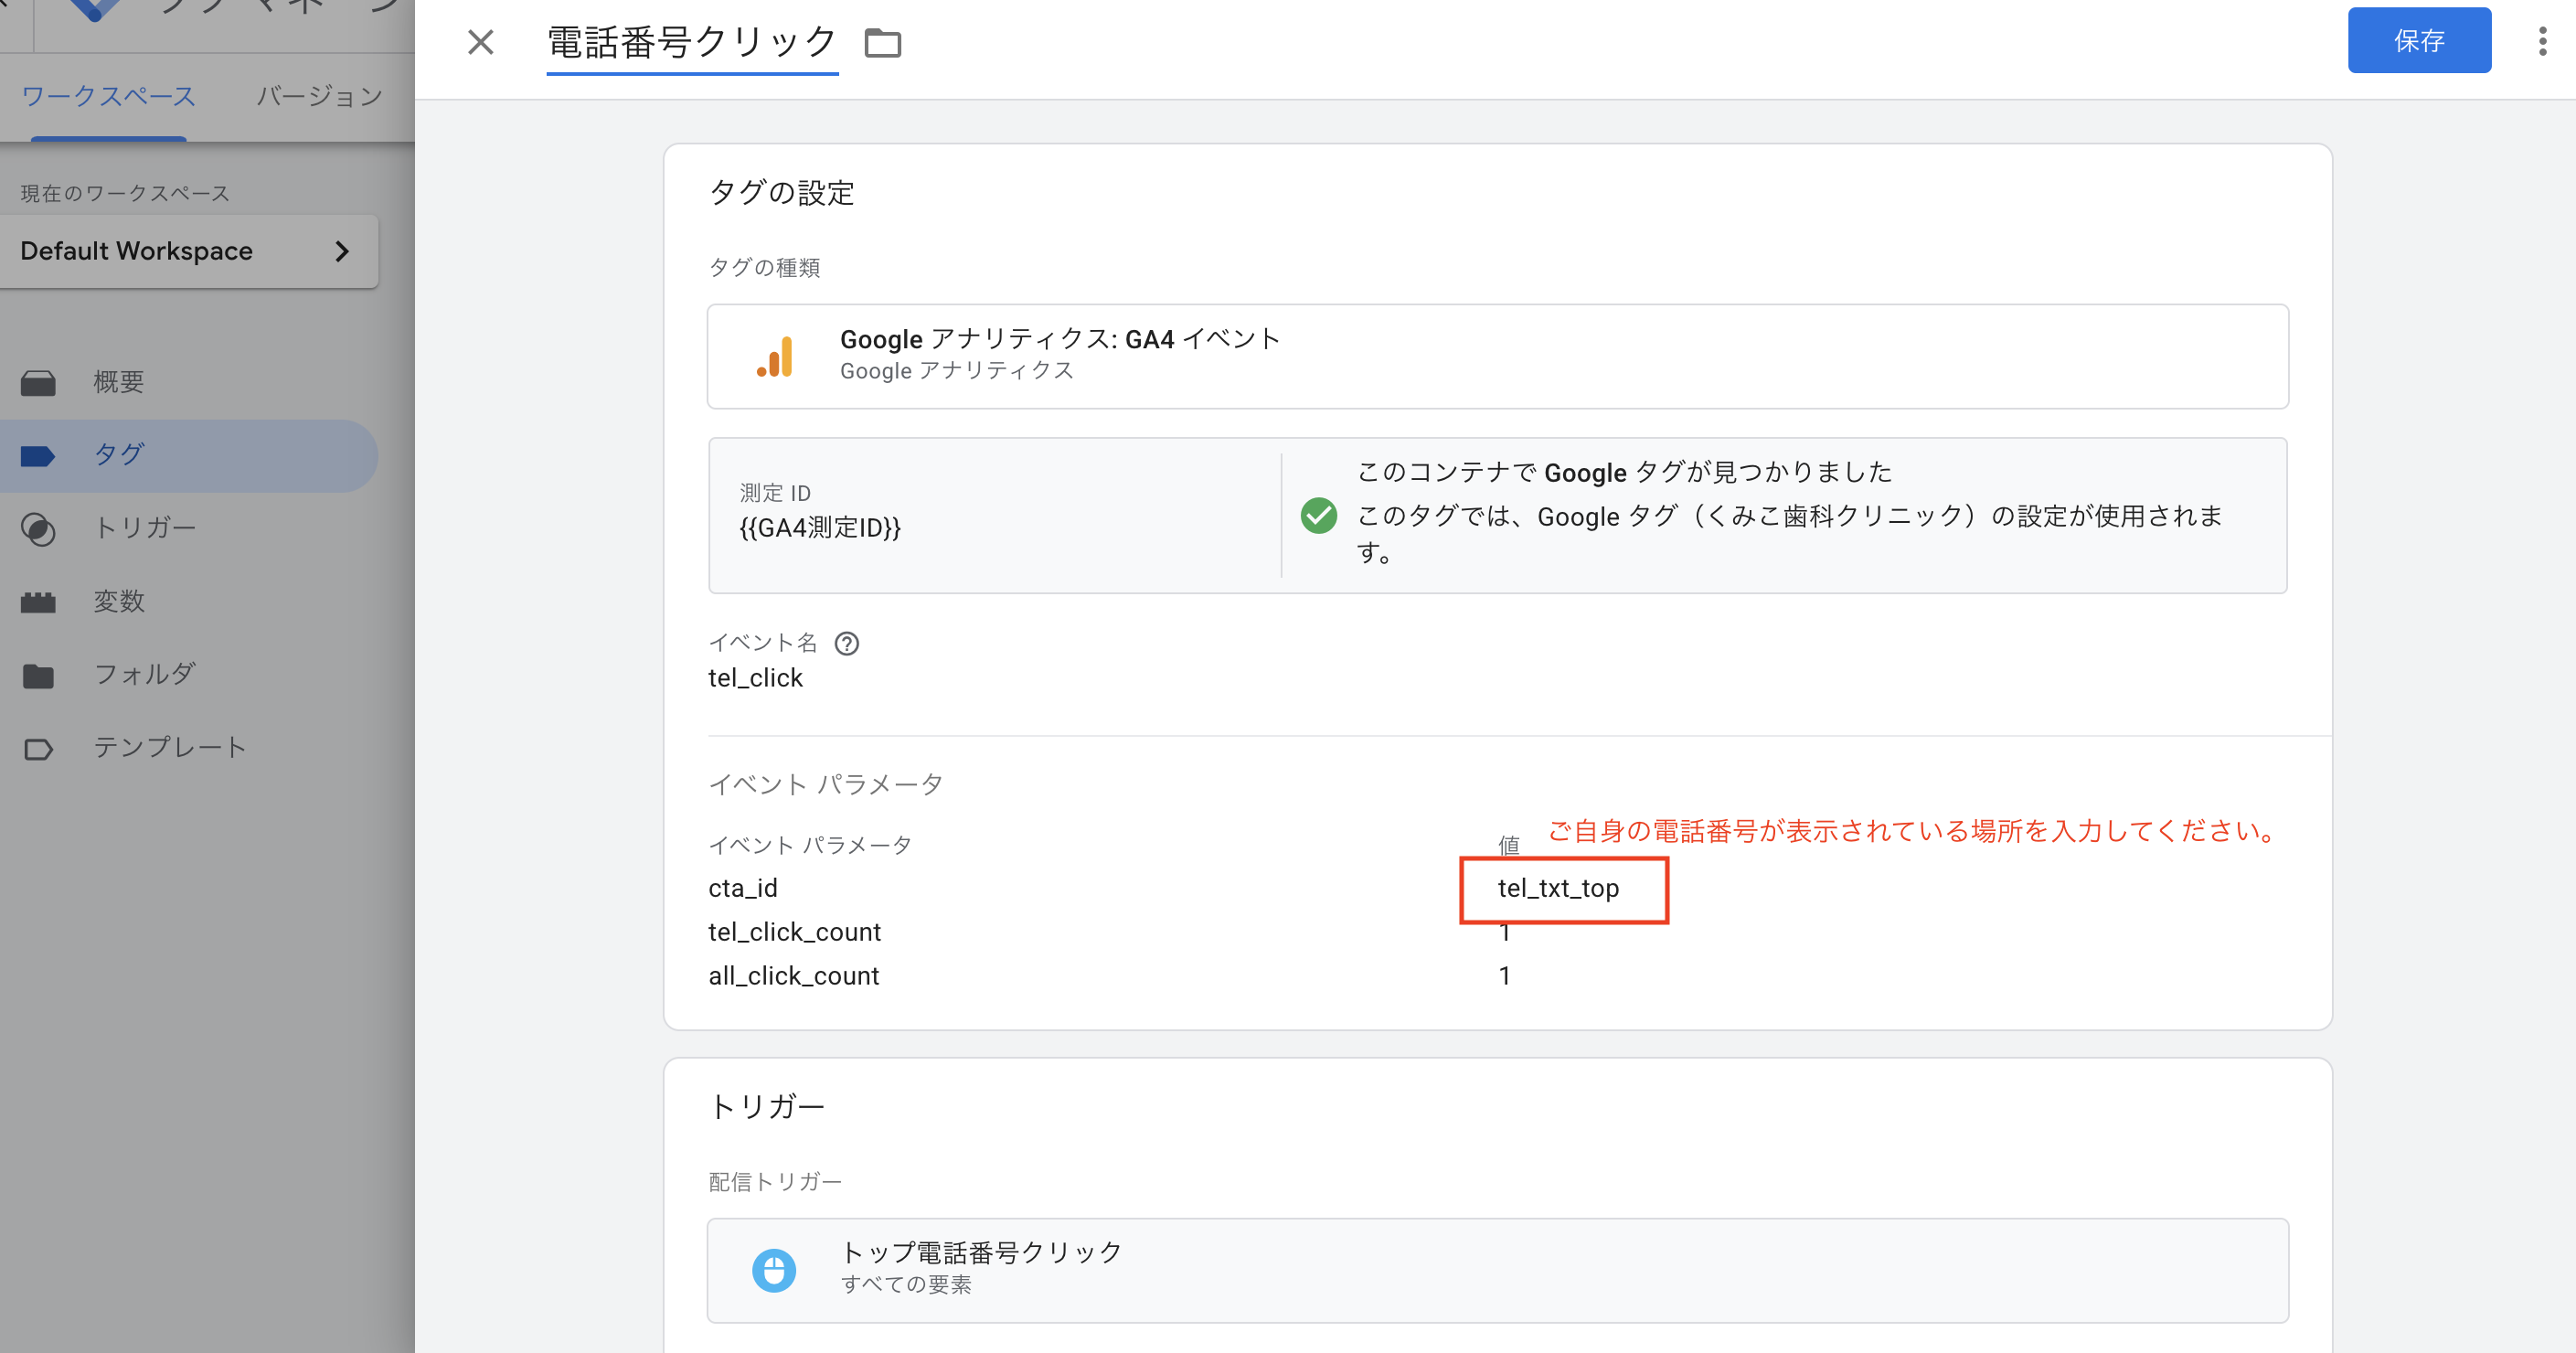Switch to the ワークスペース tab
This screenshot has height=1353, width=2576.
point(108,97)
